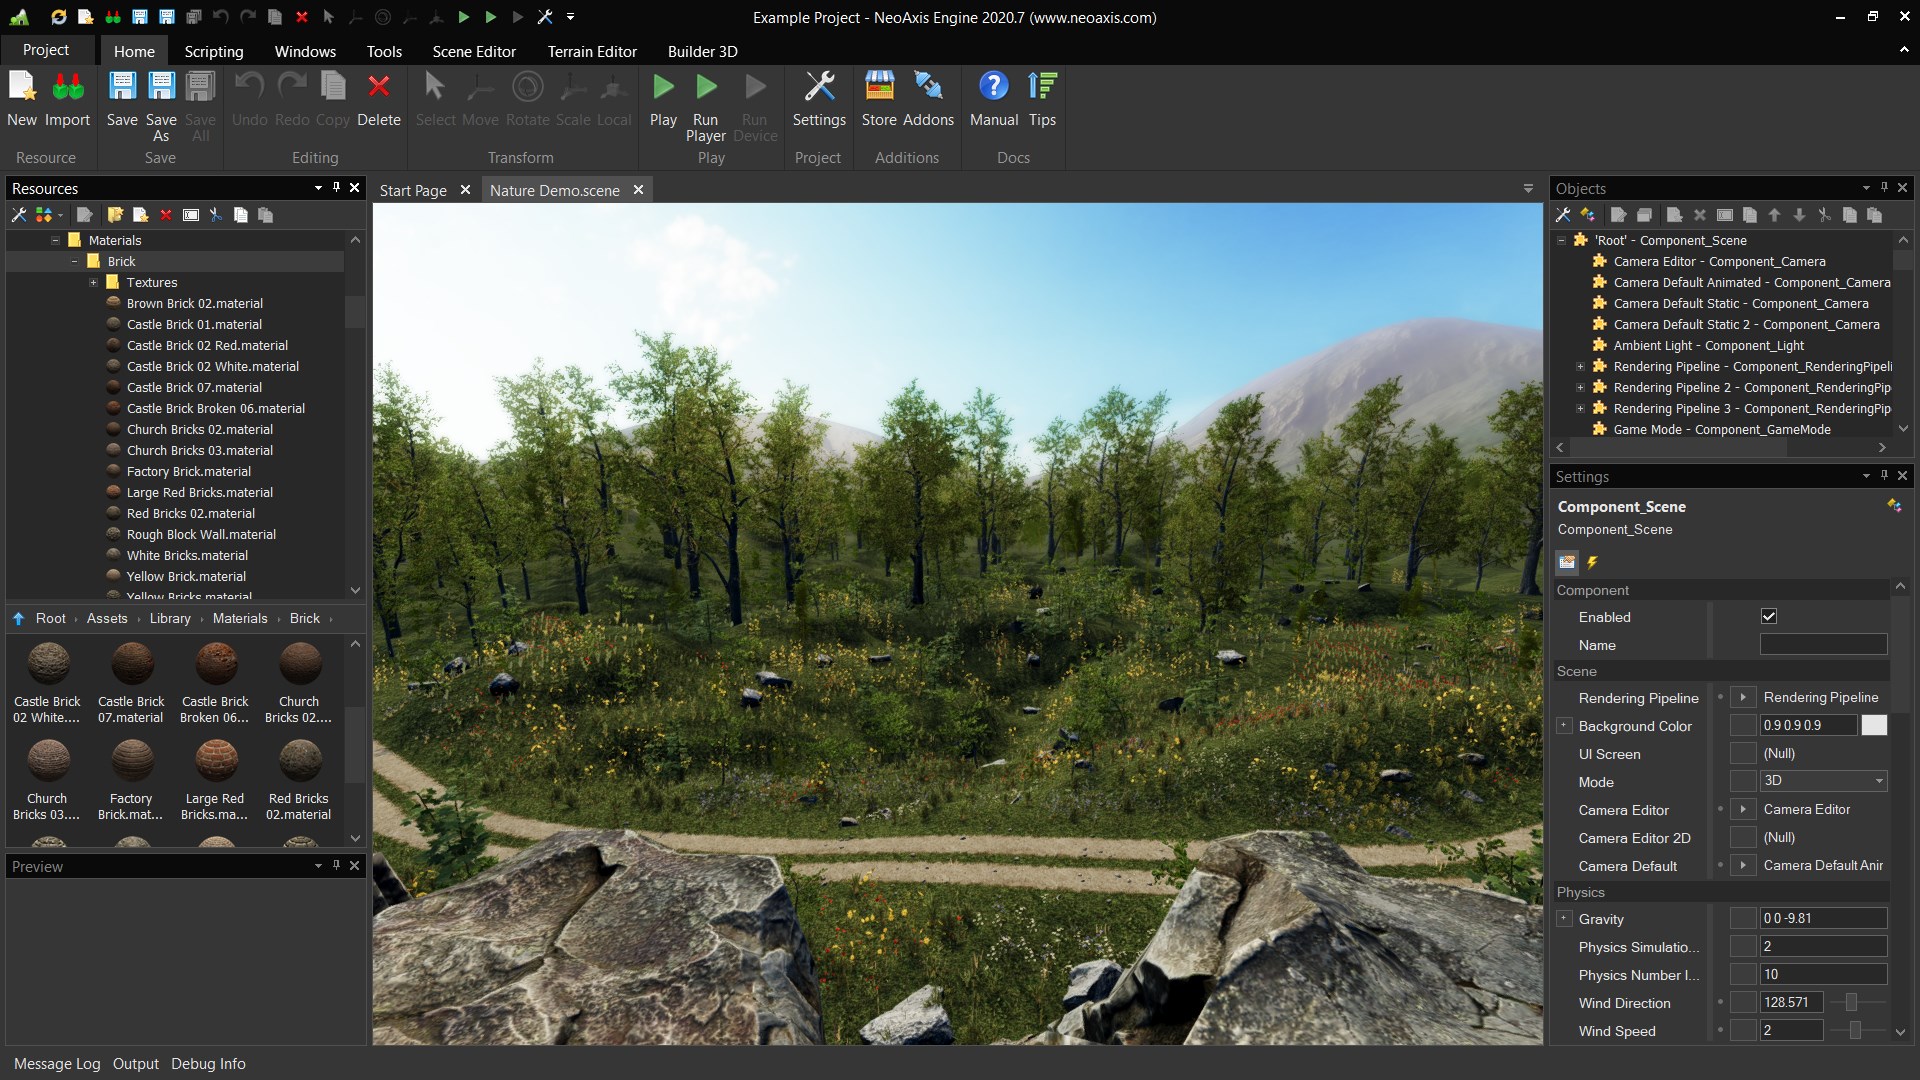Show the Tips icon
The width and height of the screenshot is (1920, 1080).
[1042, 88]
